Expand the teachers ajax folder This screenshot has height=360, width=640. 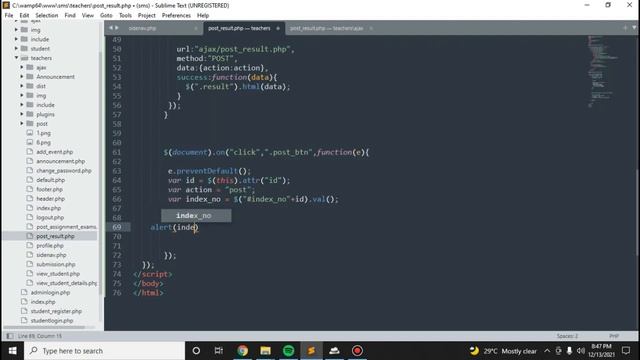click(x=22, y=67)
